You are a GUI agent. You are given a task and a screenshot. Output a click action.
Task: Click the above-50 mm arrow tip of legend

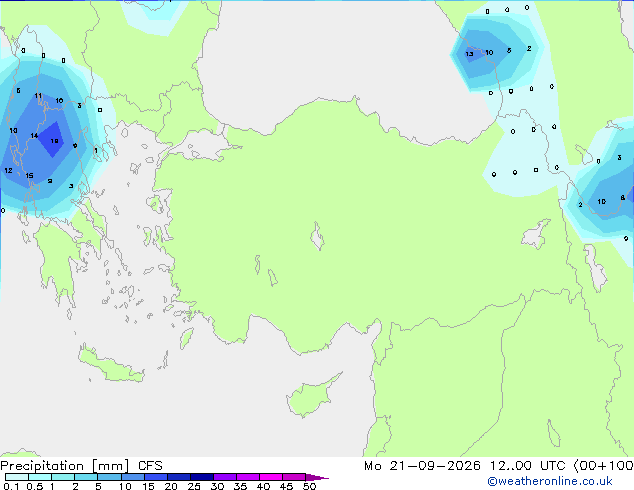tap(317, 477)
